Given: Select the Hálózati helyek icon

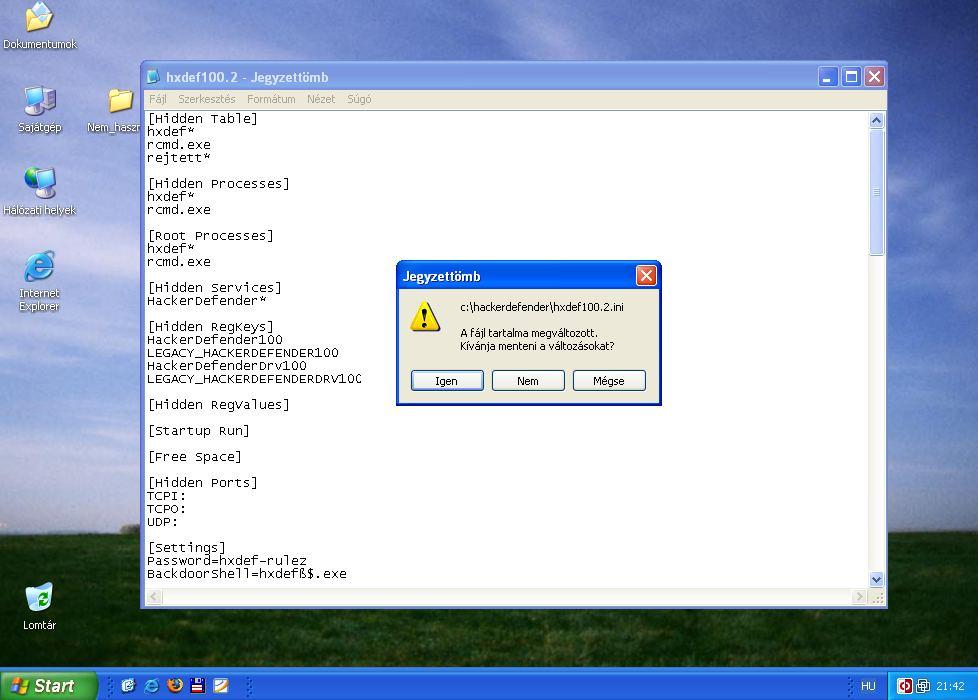Looking at the screenshot, I should tap(39, 192).
